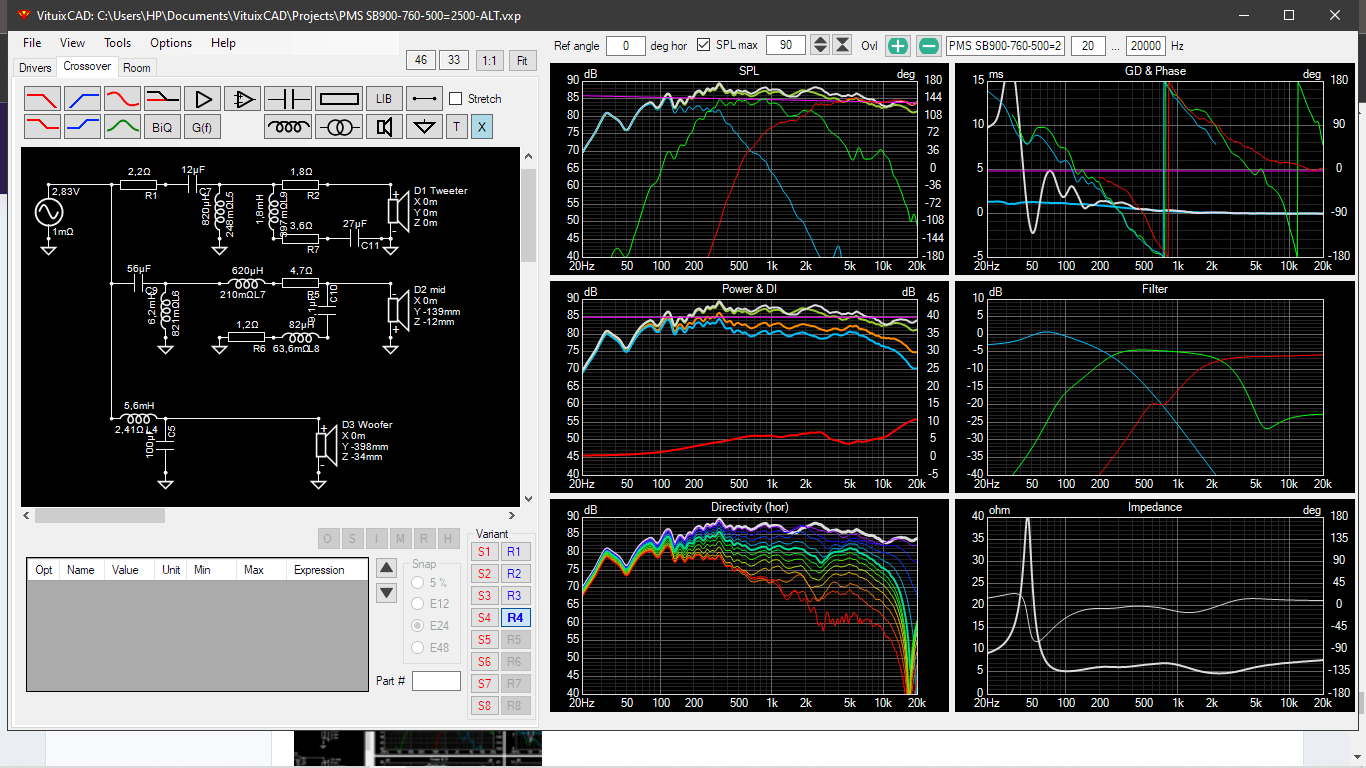Add an op-amp with plus/minus inputs
Image resolution: width=1366 pixels, height=768 pixels.
pyautogui.click(x=242, y=99)
